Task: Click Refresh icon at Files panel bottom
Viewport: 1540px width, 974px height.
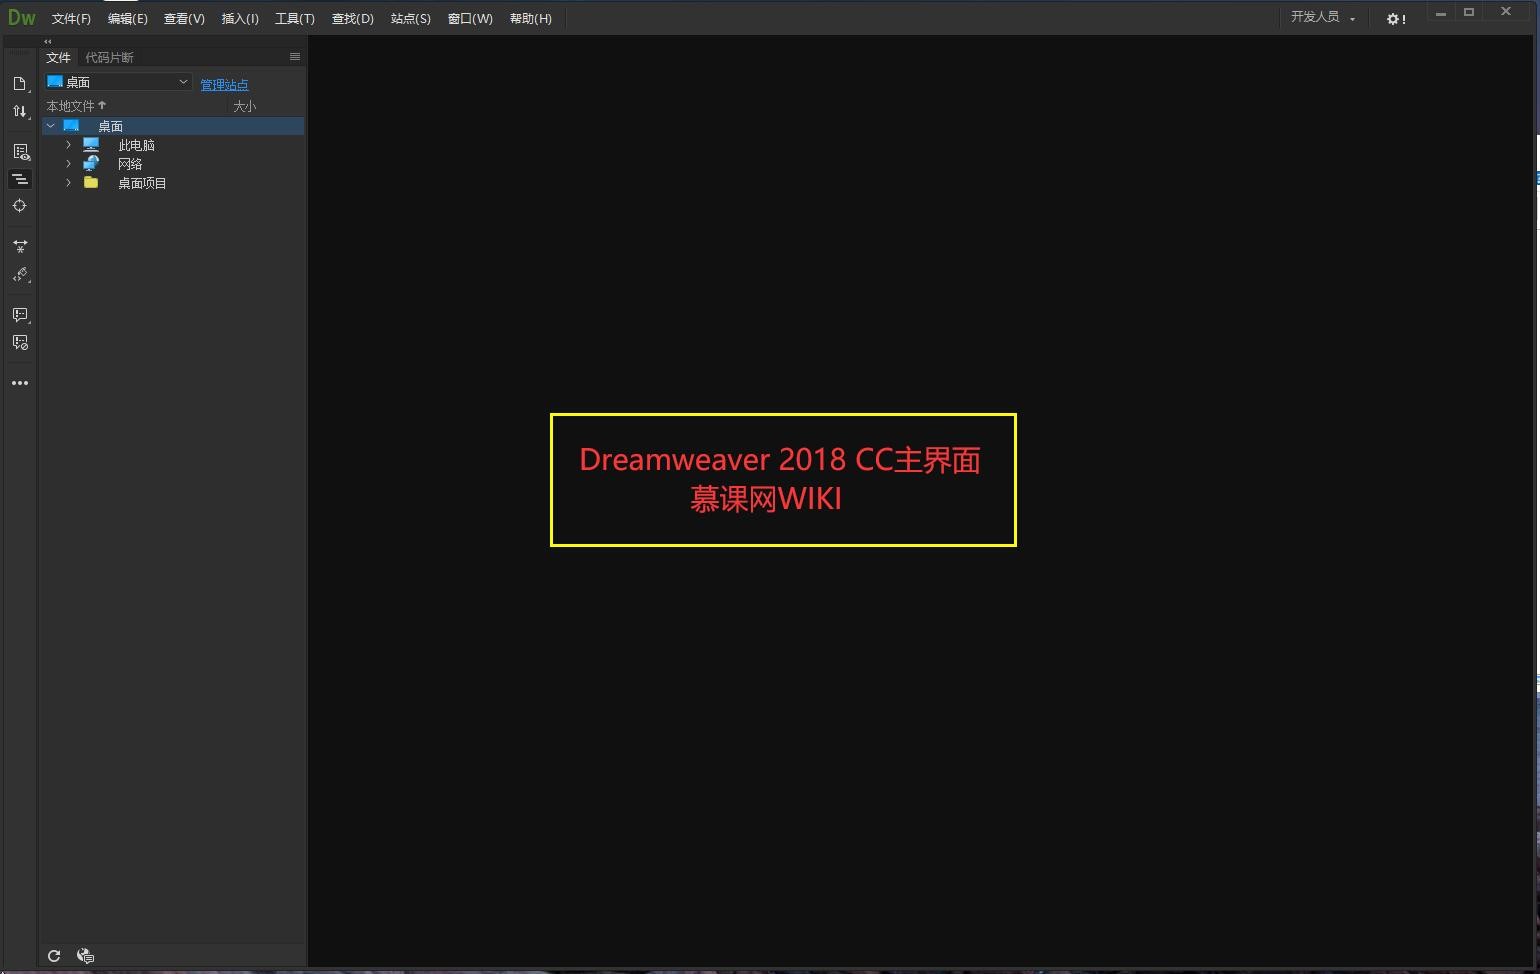Action: [x=54, y=956]
